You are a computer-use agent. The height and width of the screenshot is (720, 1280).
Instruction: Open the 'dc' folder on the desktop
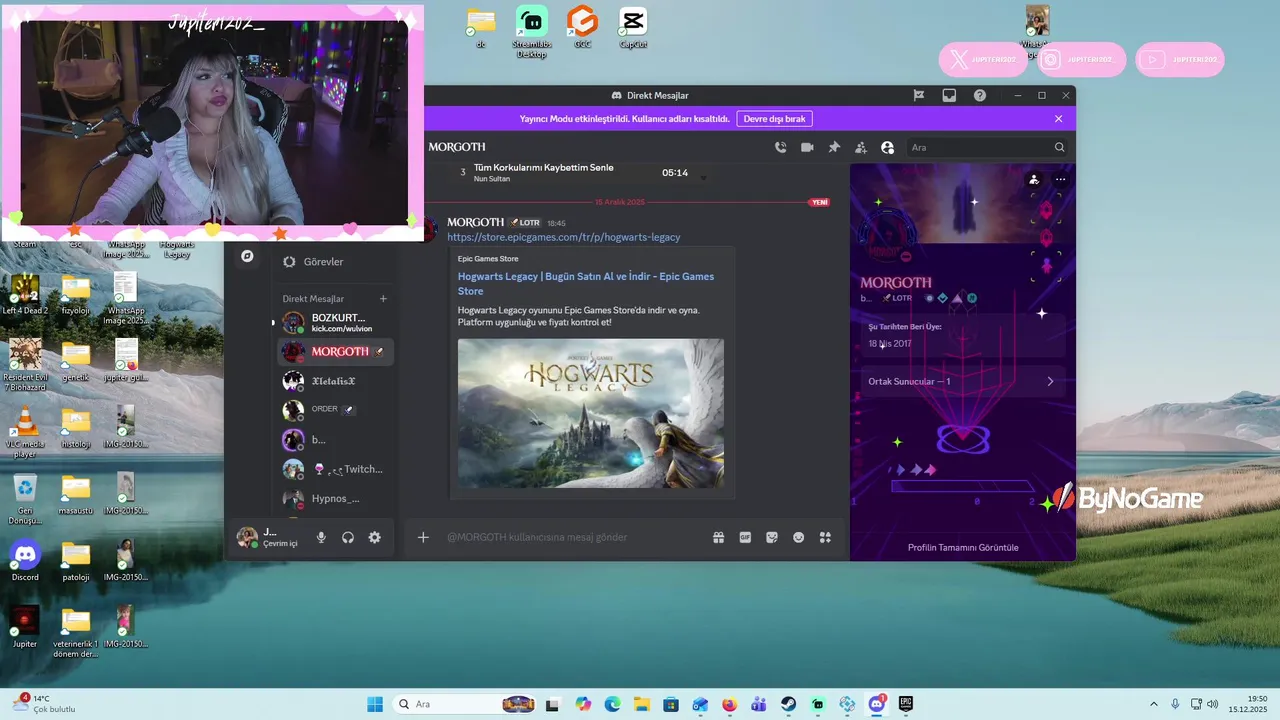pyautogui.click(x=481, y=27)
